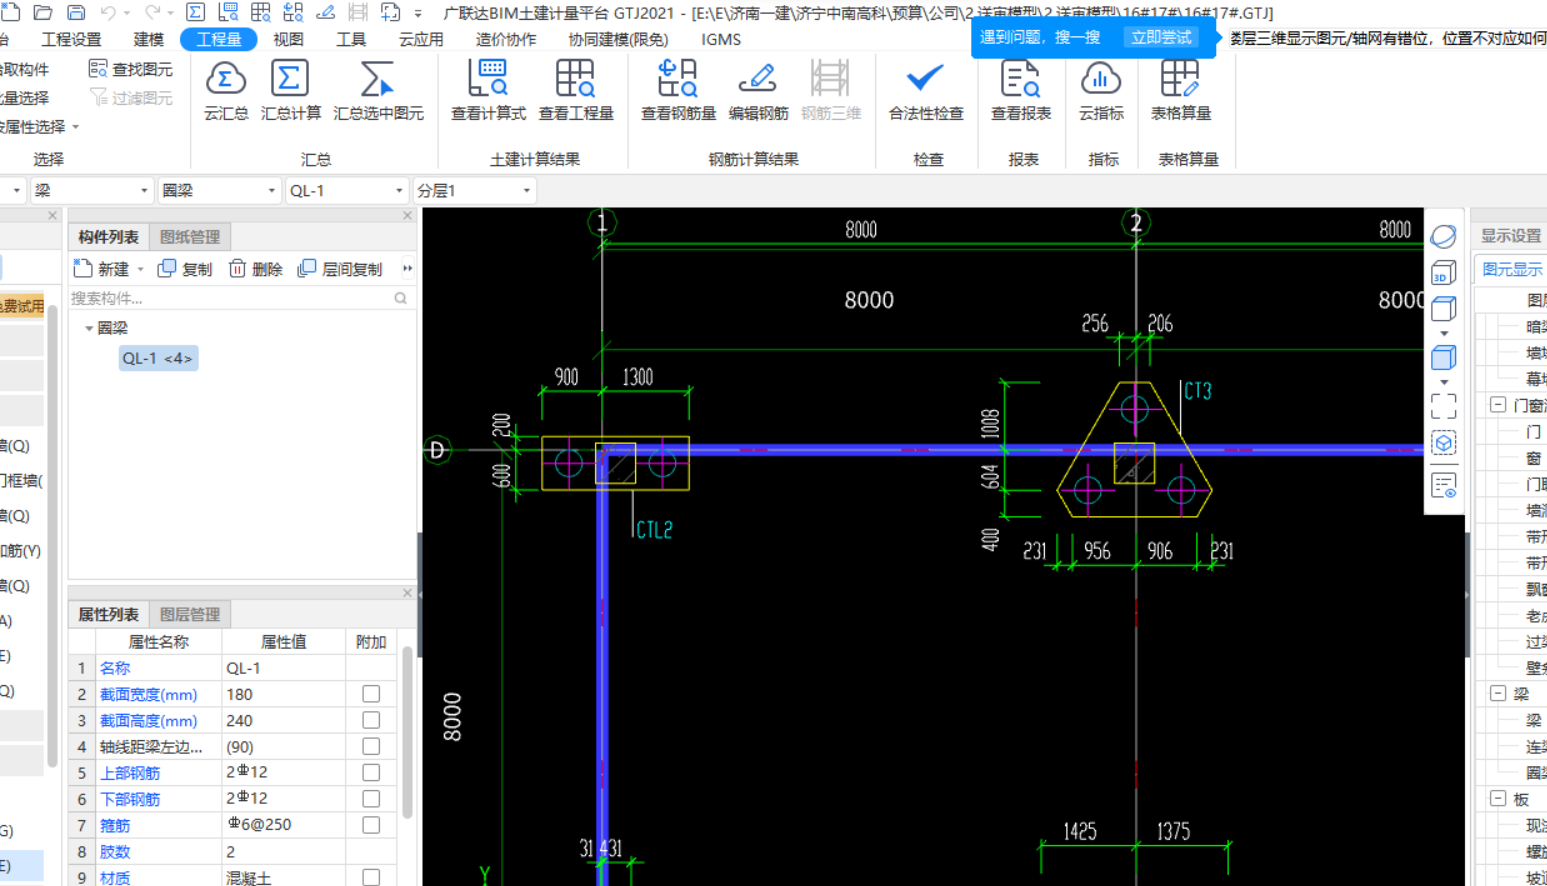
Task: Click 复制 to copy component
Action: (186, 269)
